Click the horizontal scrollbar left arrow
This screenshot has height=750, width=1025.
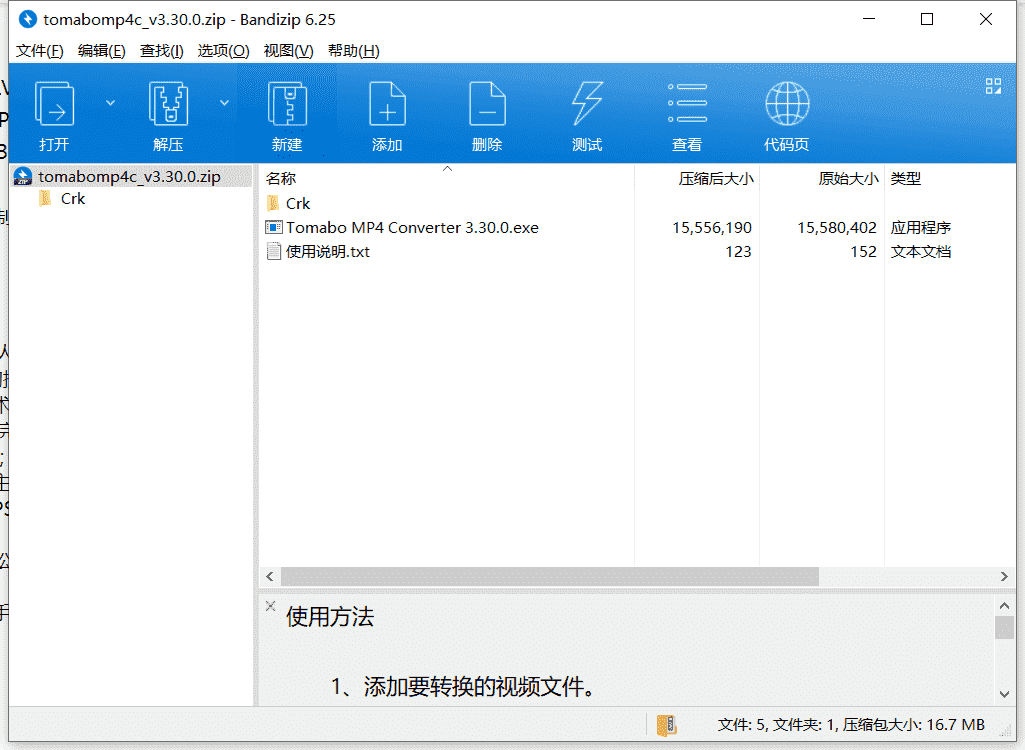(x=270, y=577)
